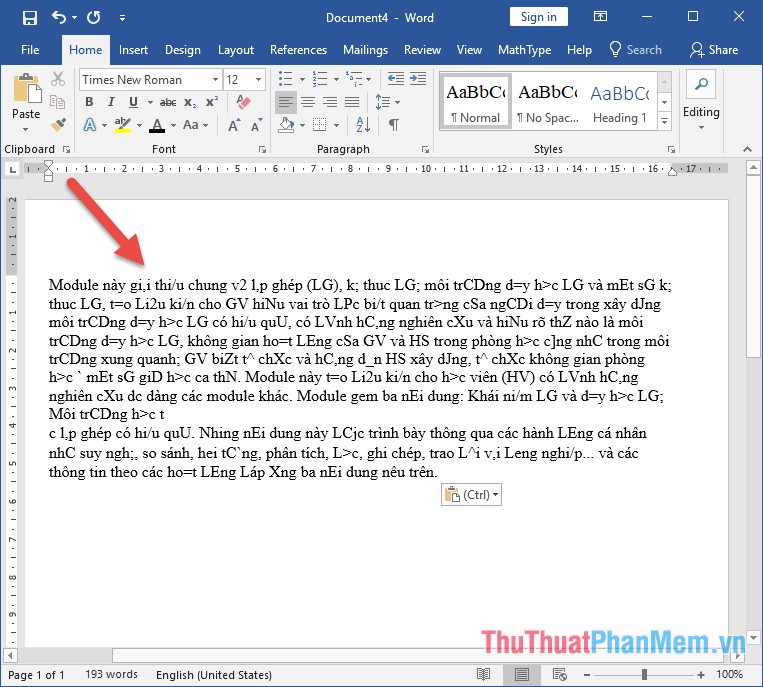Select the Format Painter brush
Image resolution: width=763 pixels, height=687 pixels.
pyautogui.click(x=58, y=125)
